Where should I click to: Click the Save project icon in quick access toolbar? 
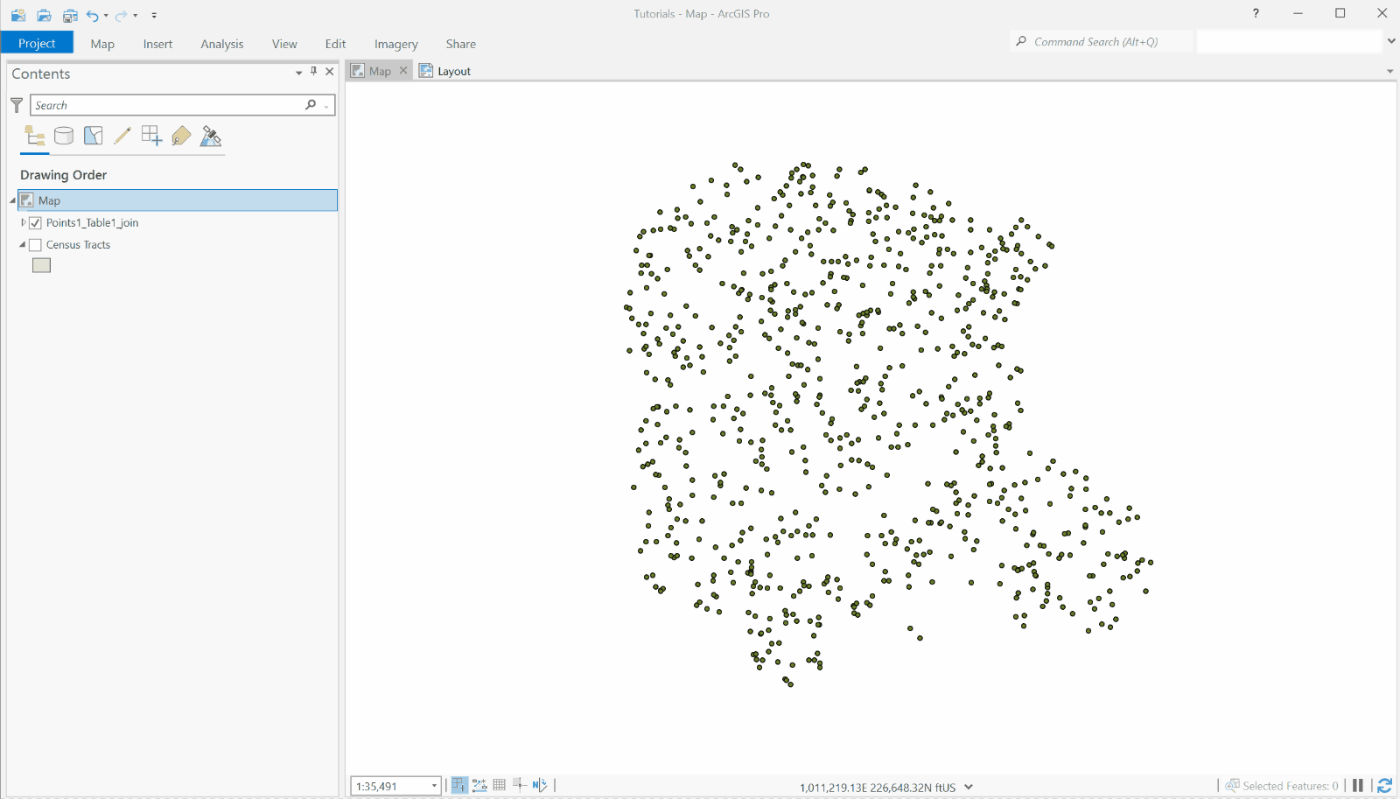70,14
